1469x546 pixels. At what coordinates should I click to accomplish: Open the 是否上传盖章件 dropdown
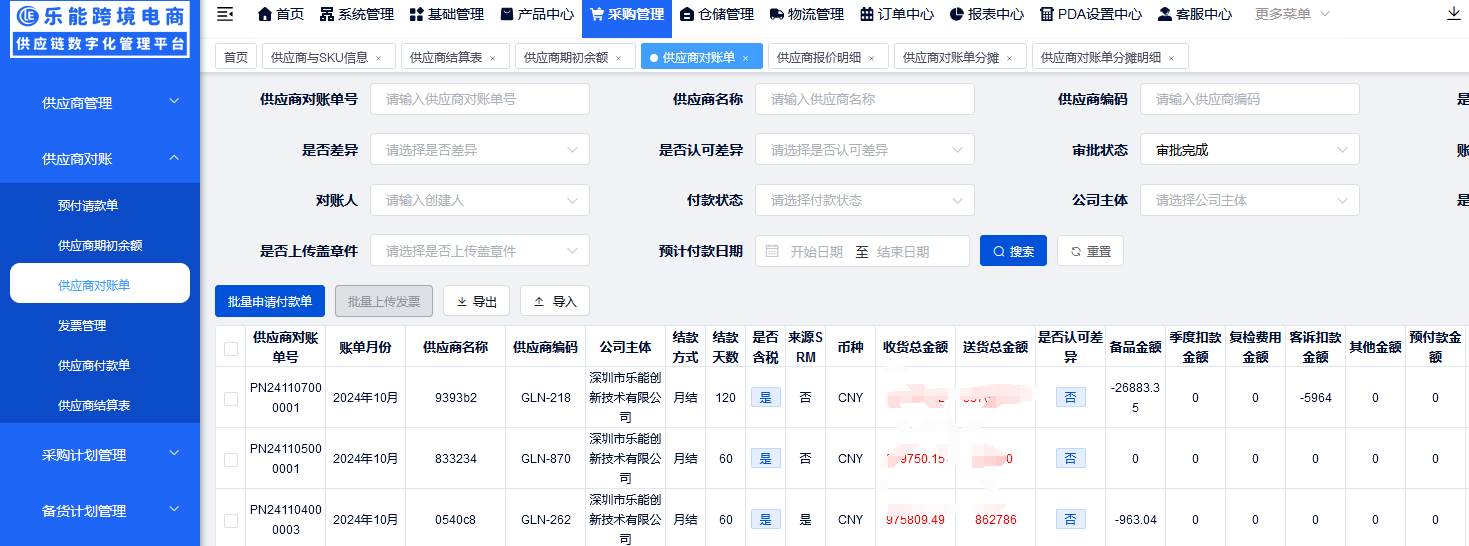point(480,251)
